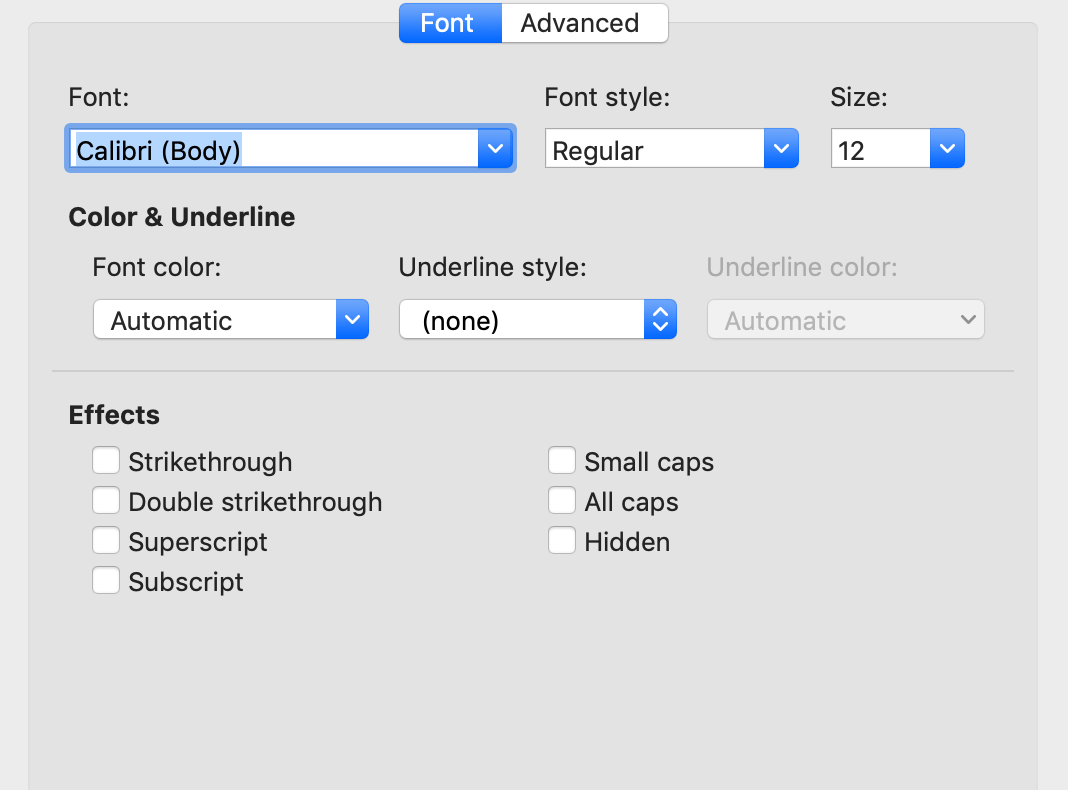
Task: Toggle the Superscript checkbox
Action: coord(106,541)
